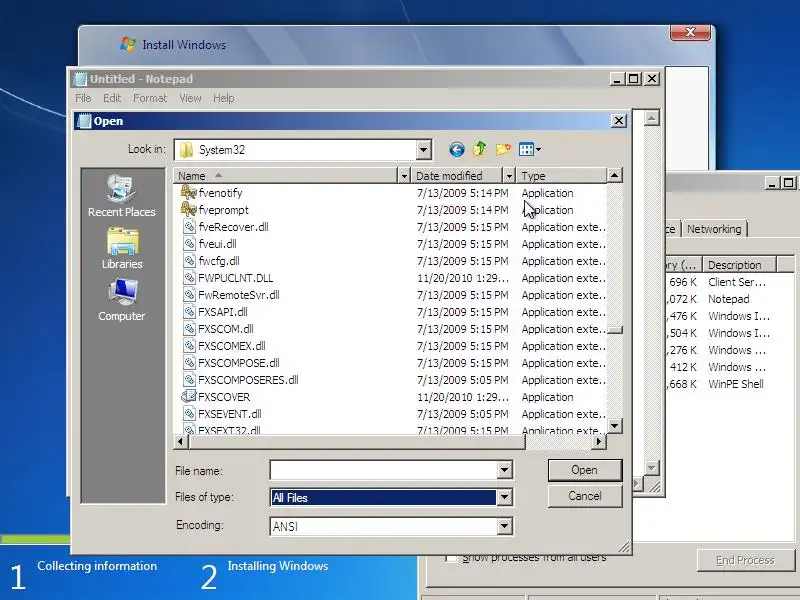The image size is (800, 600).
Task: Select FXSCOVER application icon
Action: pyautogui.click(x=189, y=396)
